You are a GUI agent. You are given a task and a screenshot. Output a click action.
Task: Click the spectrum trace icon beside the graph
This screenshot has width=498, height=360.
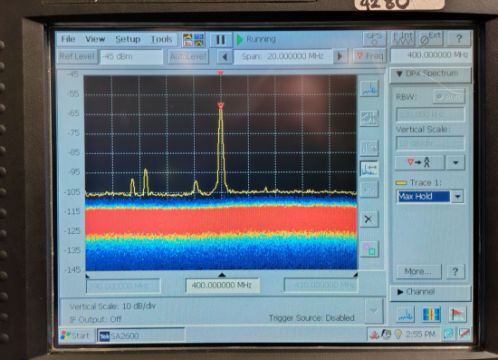[x=369, y=89]
